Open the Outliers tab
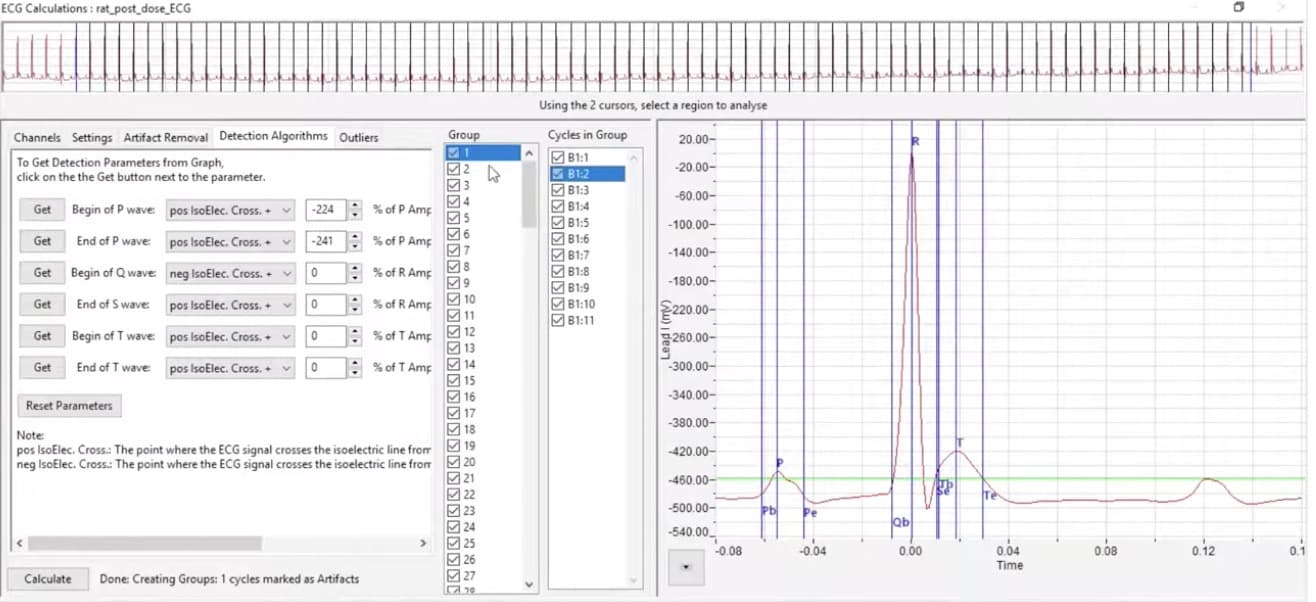 pos(358,137)
